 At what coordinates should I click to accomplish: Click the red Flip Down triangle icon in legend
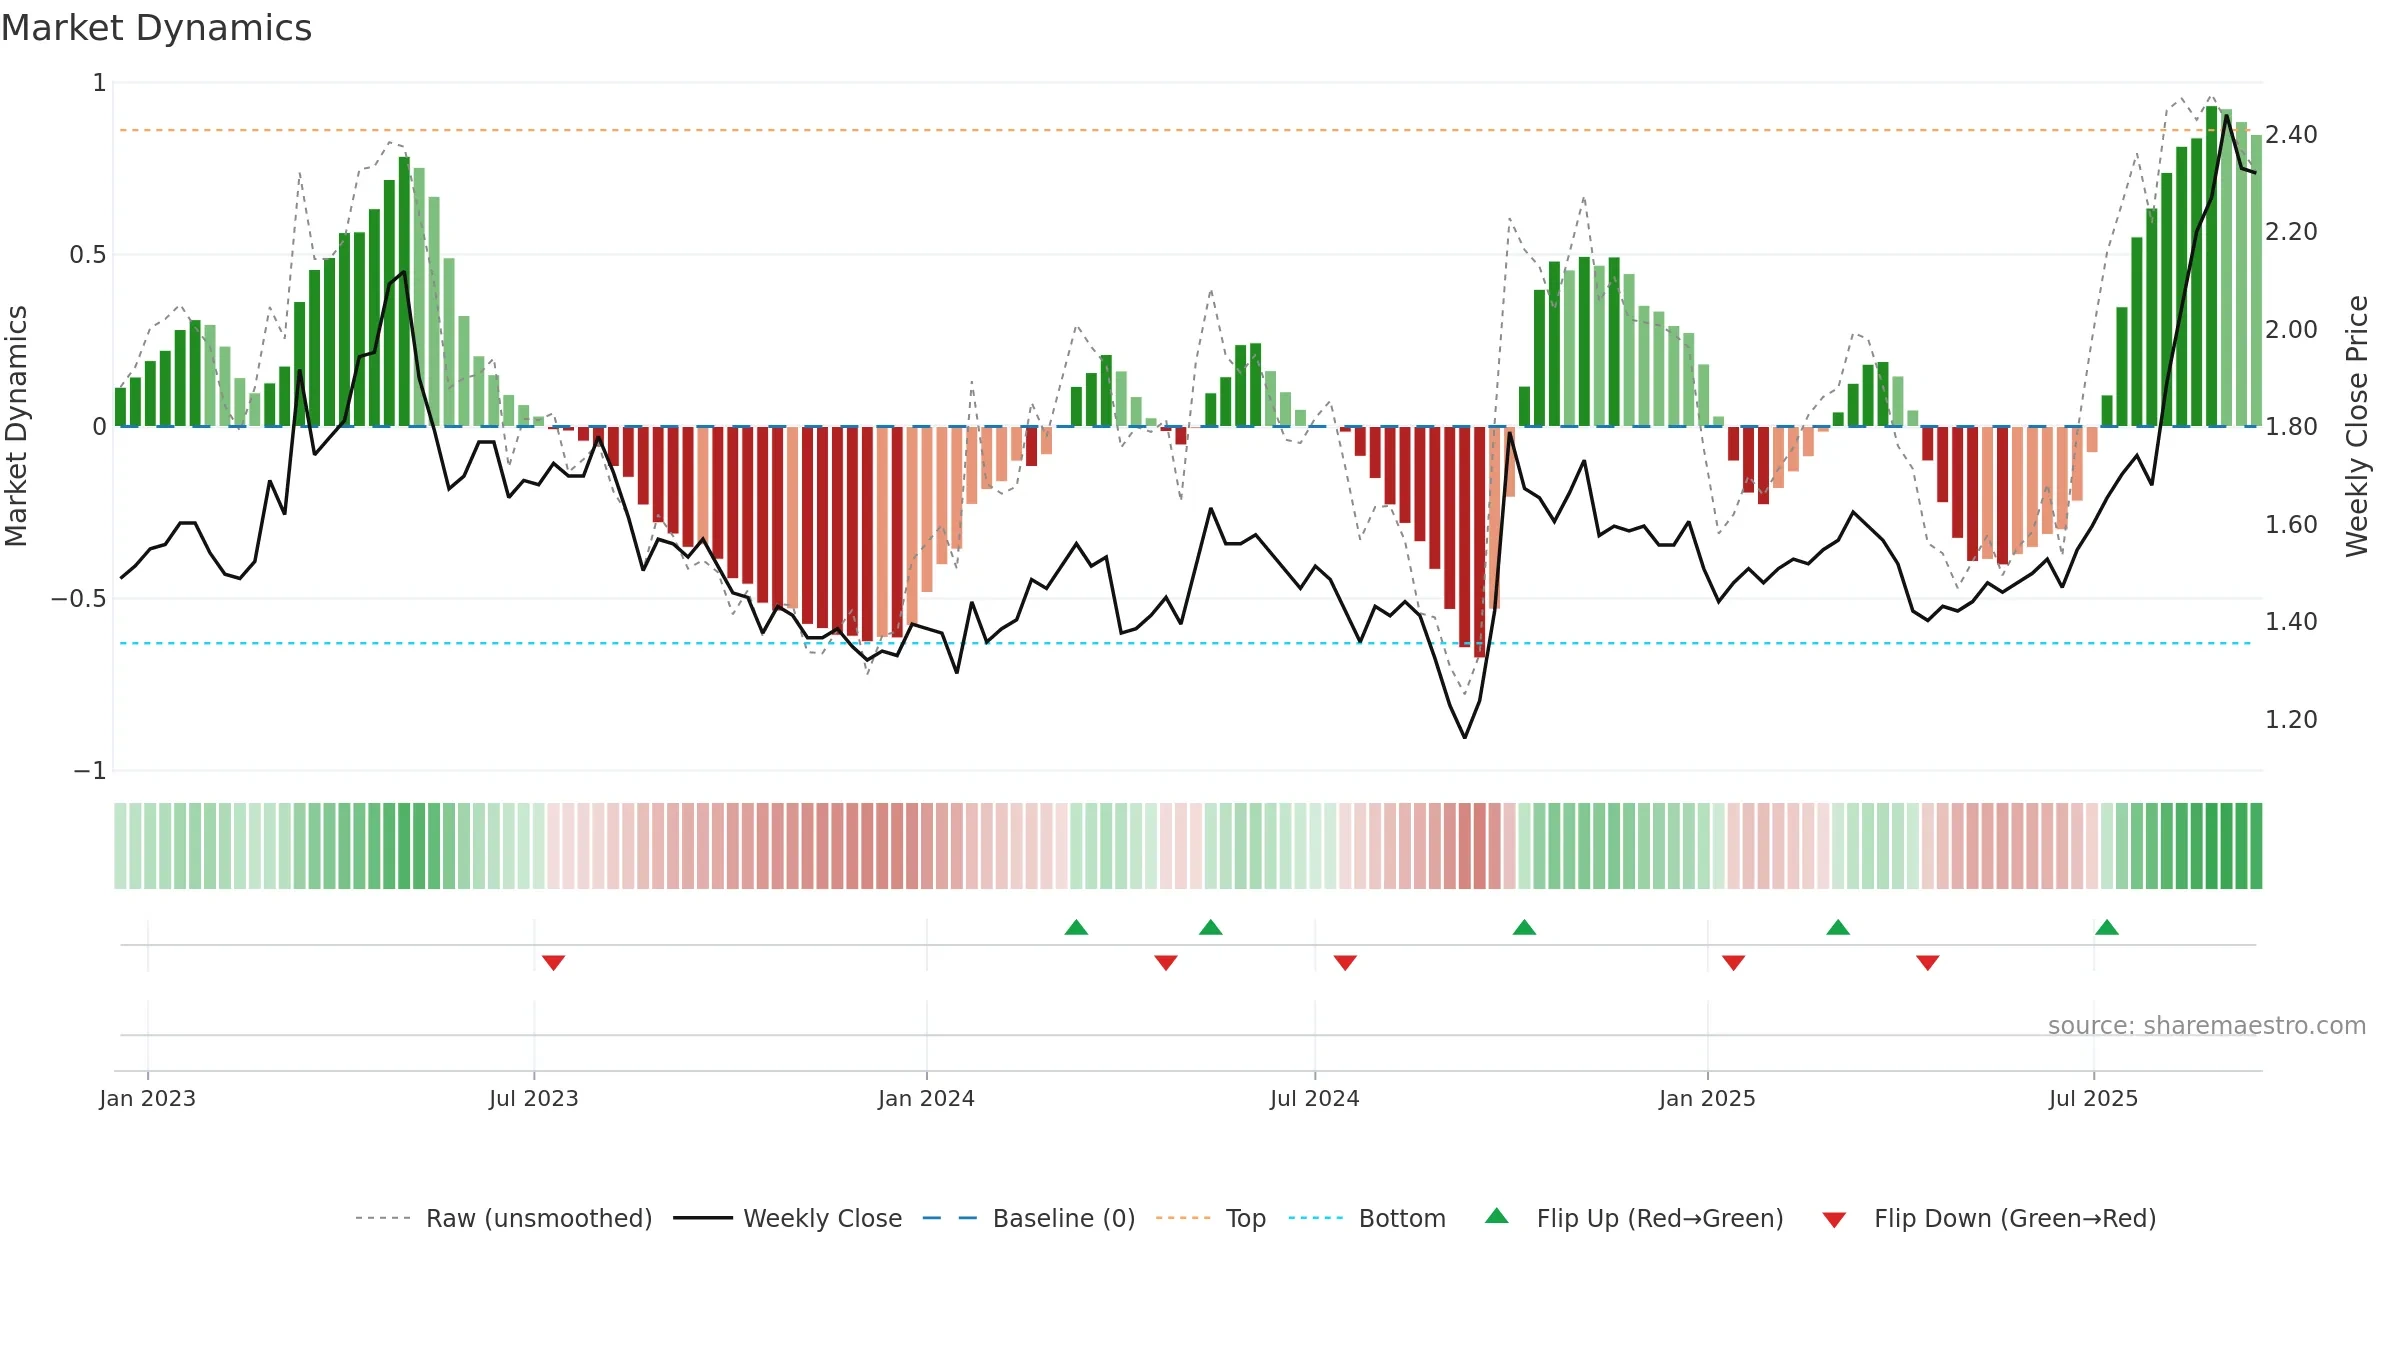(x=1834, y=1220)
